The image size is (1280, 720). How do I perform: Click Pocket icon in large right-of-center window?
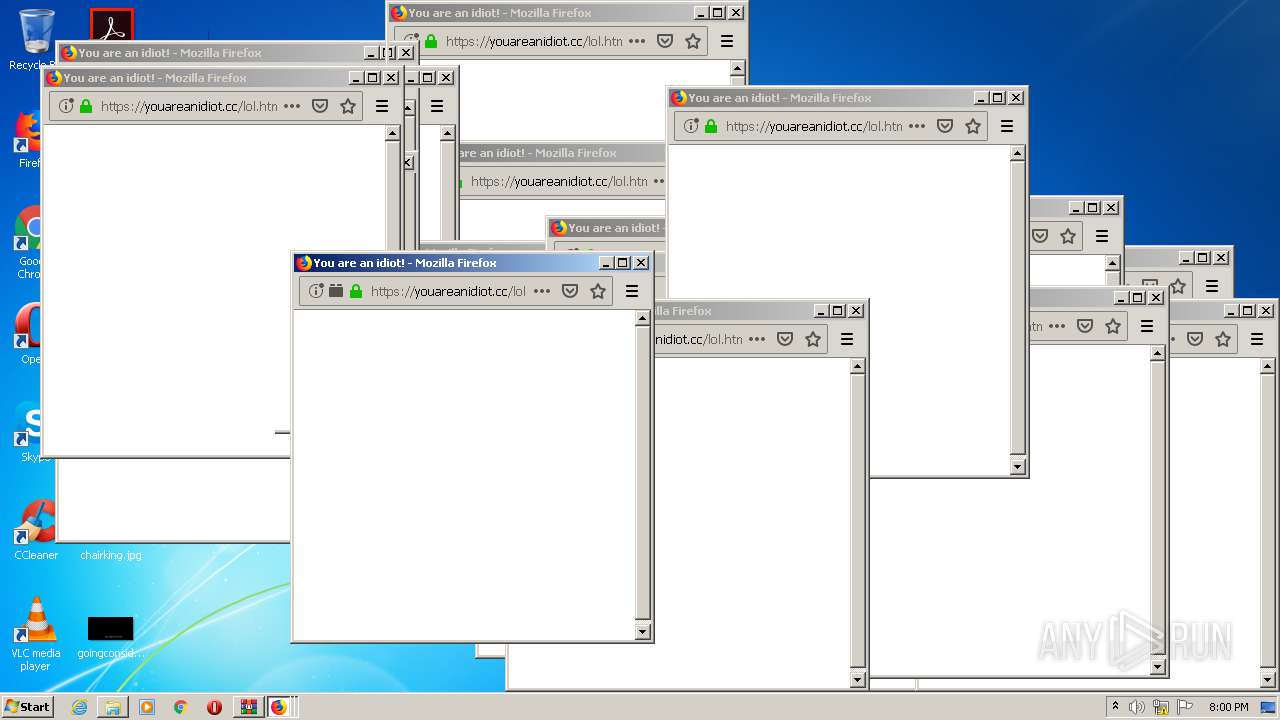945,126
